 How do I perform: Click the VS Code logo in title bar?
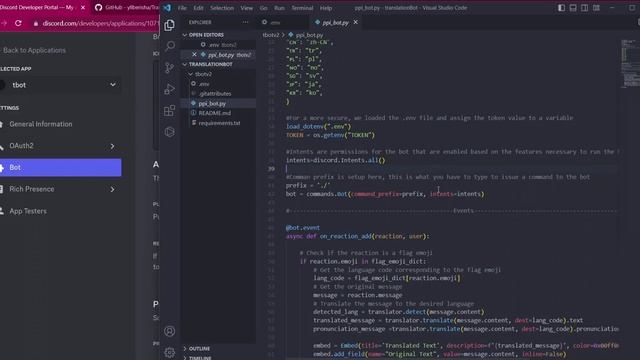pyautogui.click(x=167, y=8)
